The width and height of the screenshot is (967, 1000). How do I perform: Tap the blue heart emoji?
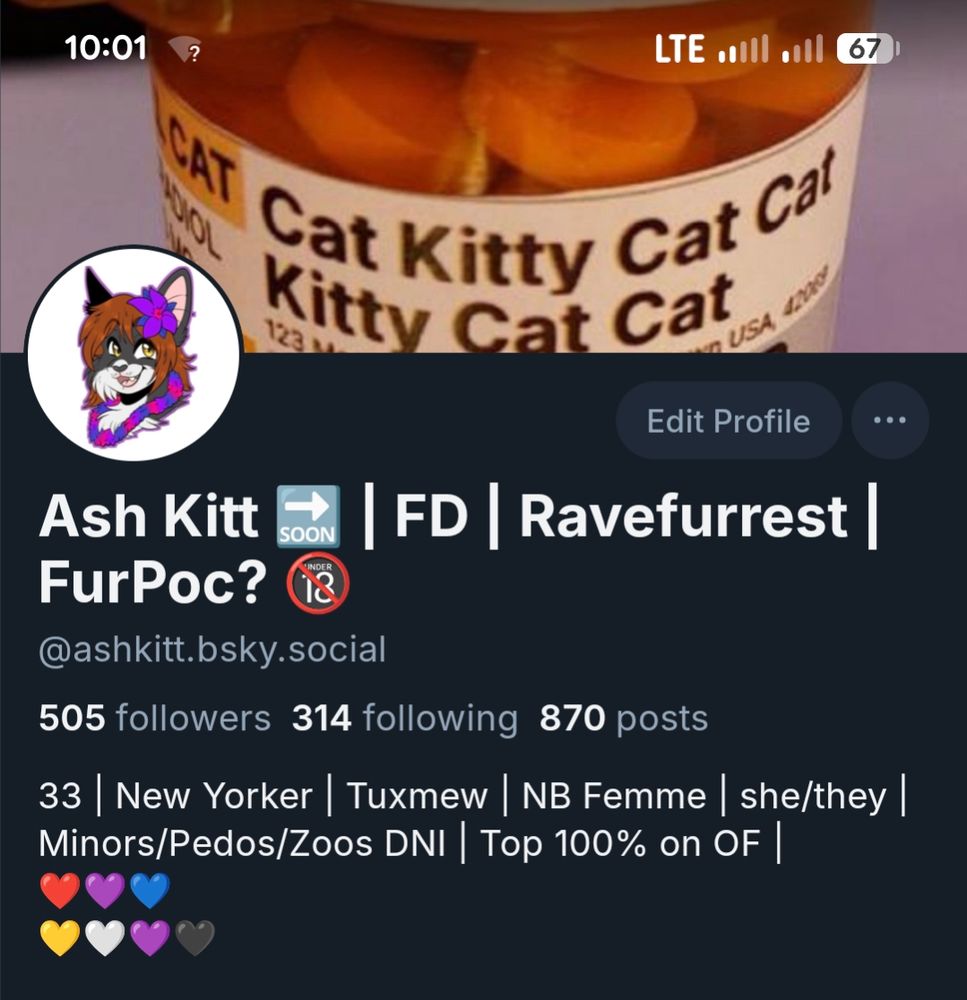pos(150,890)
